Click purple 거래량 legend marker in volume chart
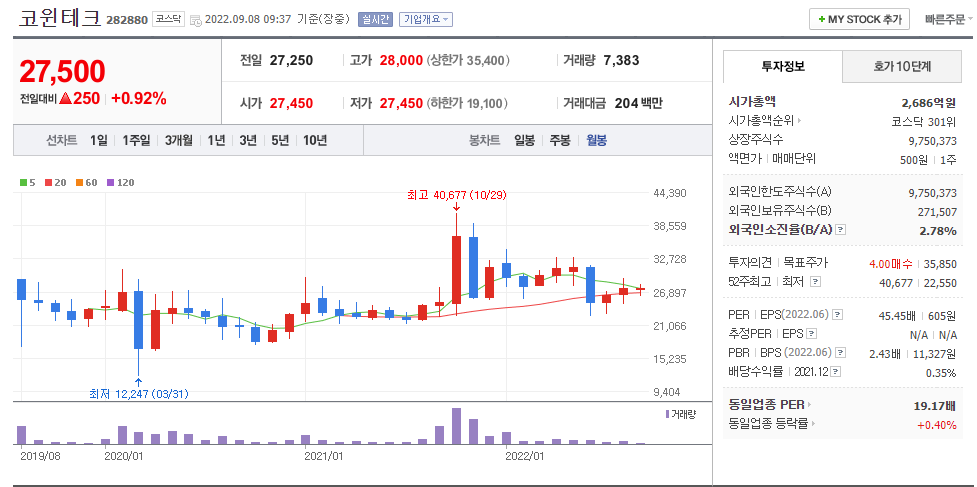 tap(668, 414)
